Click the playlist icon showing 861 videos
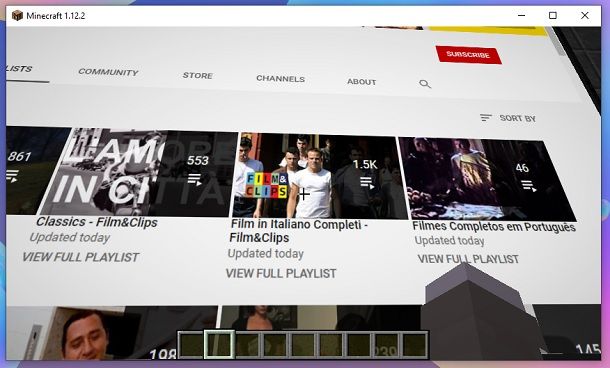Viewport: 610px width, 368px height. pyautogui.click(x=12, y=176)
